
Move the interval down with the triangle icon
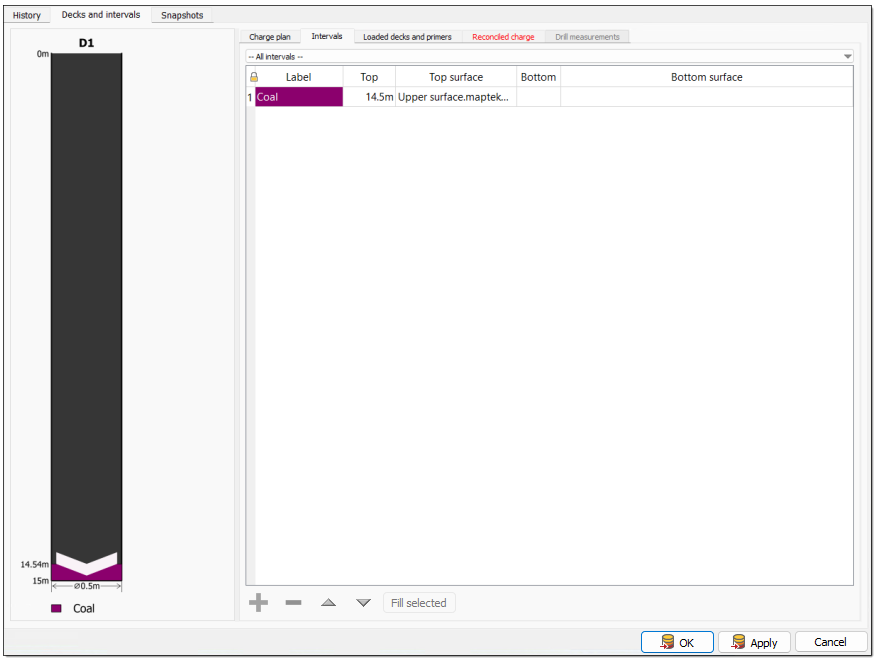(x=363, y=603)
